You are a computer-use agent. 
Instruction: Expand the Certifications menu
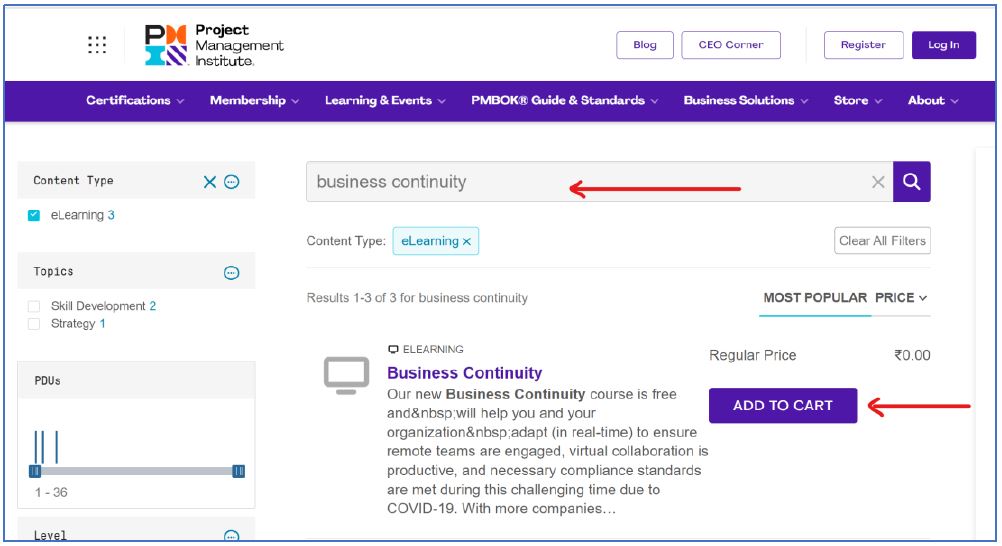(x=135, y=101)
